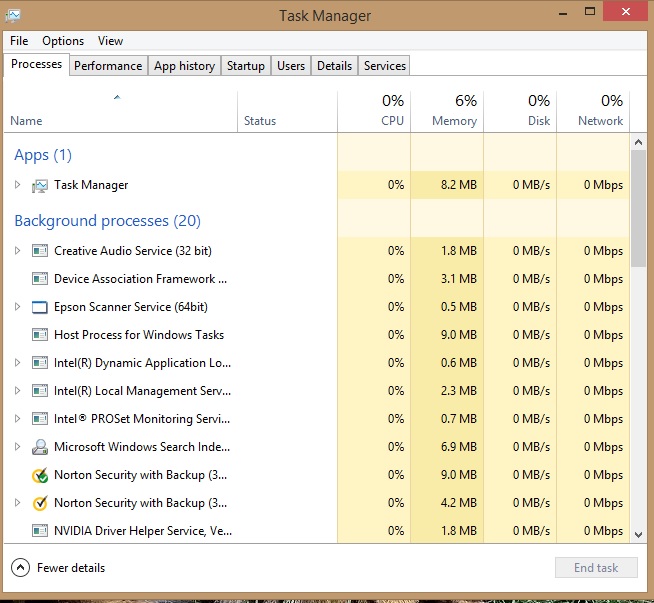Select the Host Process for Windows Tasks row

(x=317, y=335)
